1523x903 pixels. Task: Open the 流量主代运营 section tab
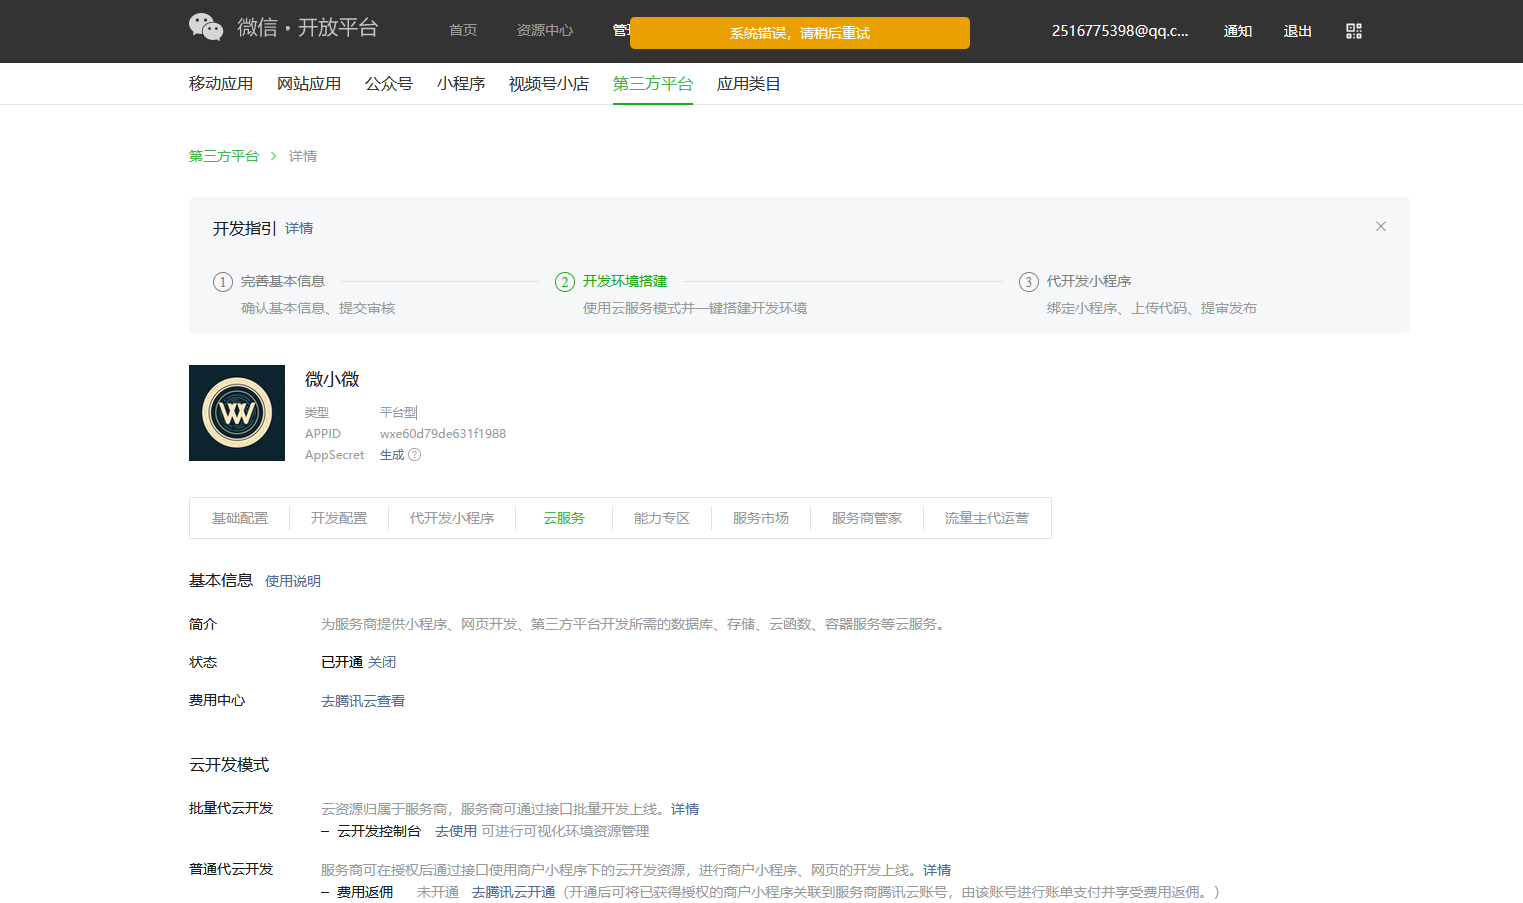pos(987,518)
